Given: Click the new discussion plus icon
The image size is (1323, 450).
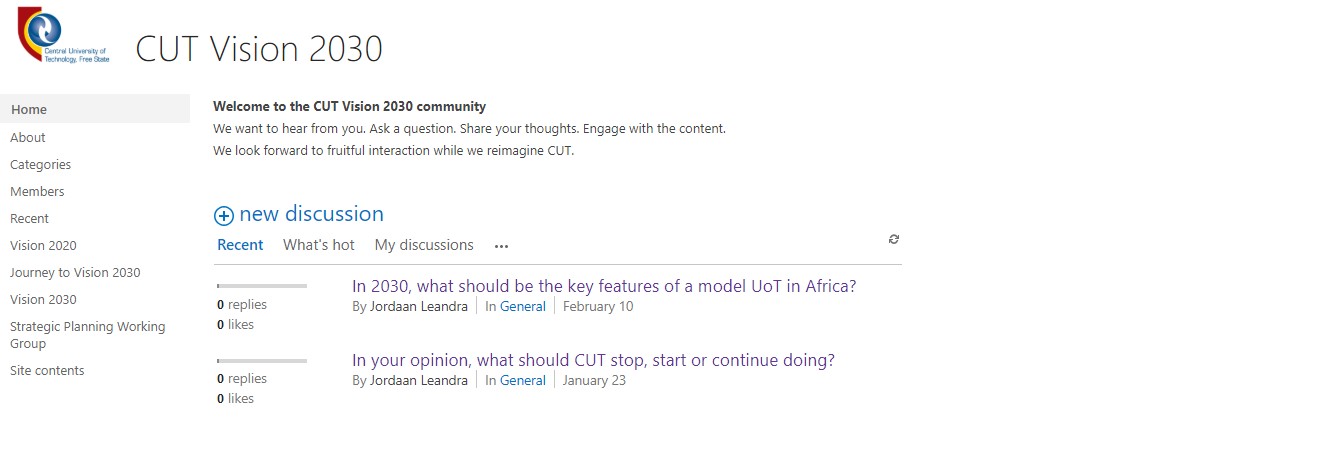Looking at the screenshot, I should click(x=224, y=215).
